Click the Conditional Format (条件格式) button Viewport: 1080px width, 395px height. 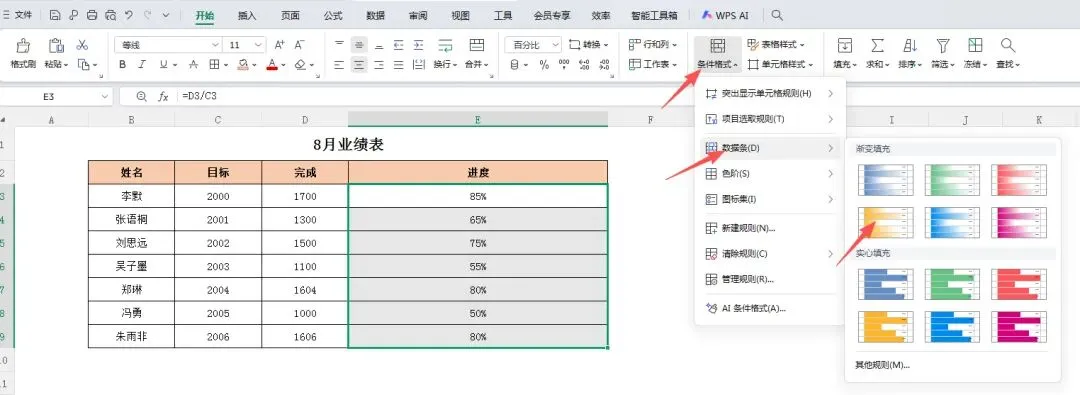pos(717,54)
